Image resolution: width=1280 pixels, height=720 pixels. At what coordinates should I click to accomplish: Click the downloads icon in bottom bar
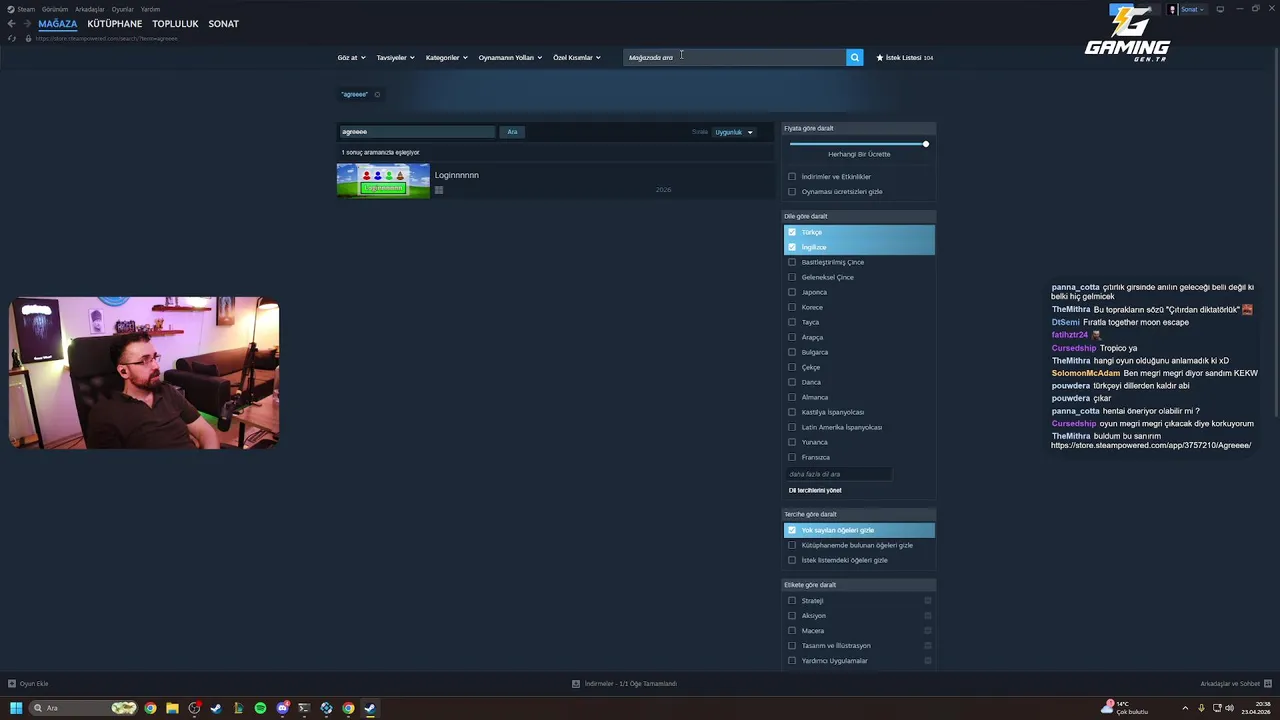pos(576,684)
